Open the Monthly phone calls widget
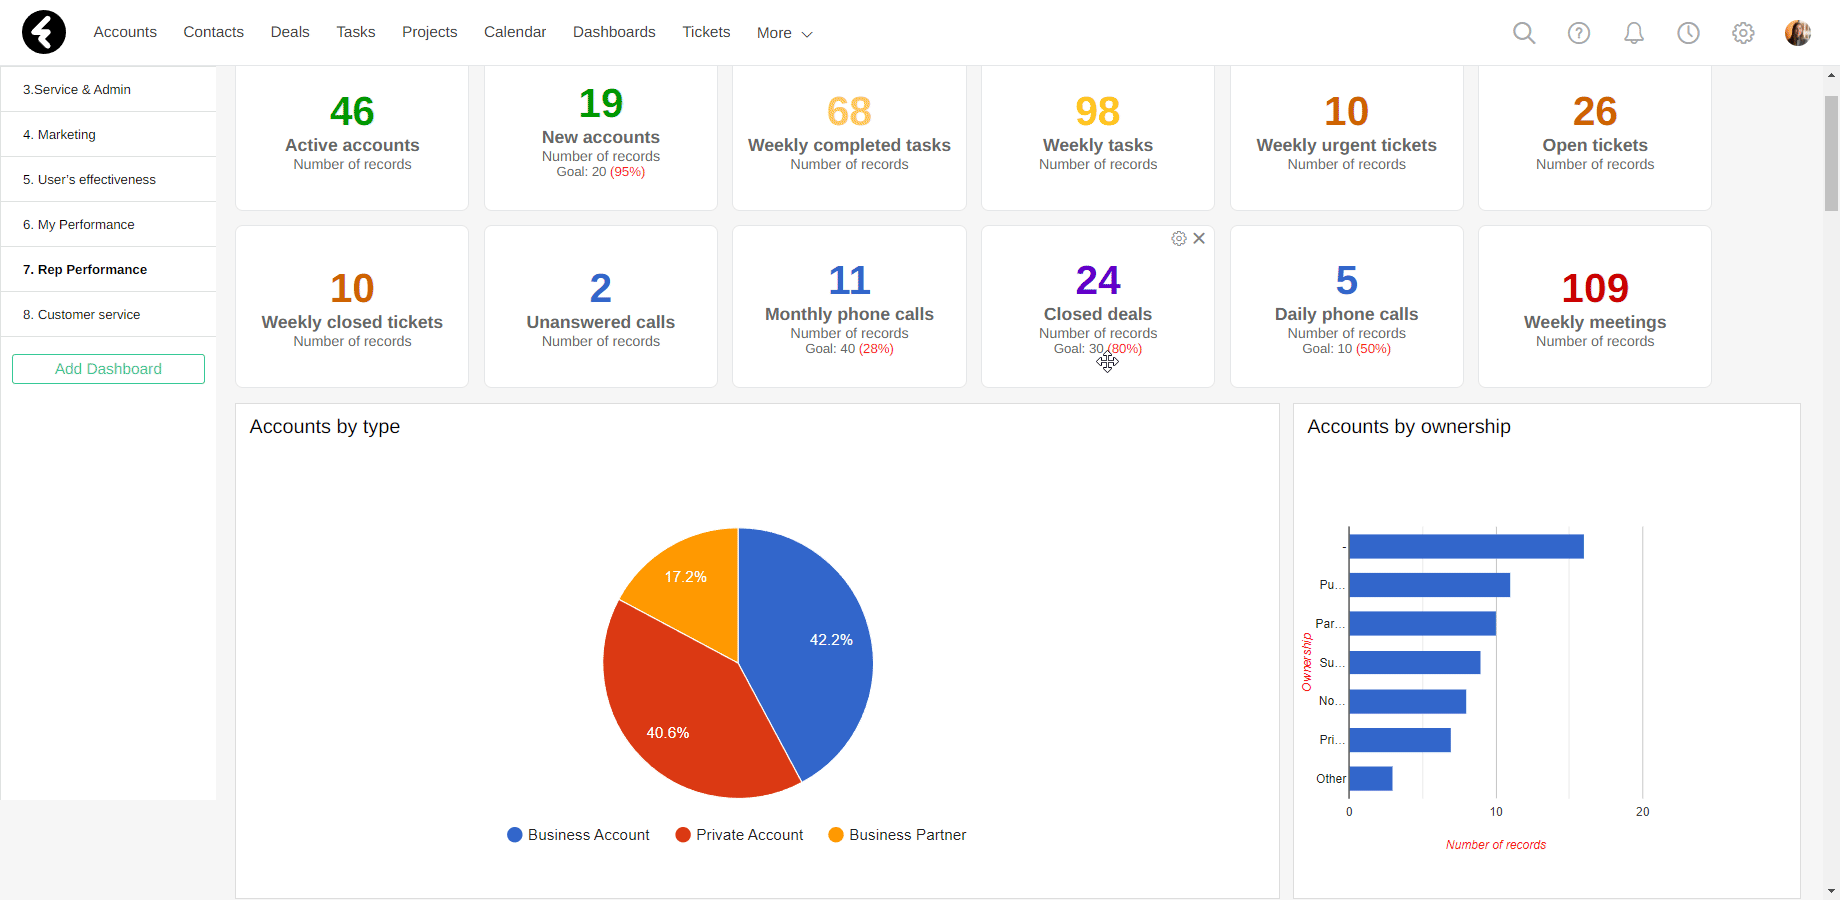The image size is (1840, 900). (849, 306)
